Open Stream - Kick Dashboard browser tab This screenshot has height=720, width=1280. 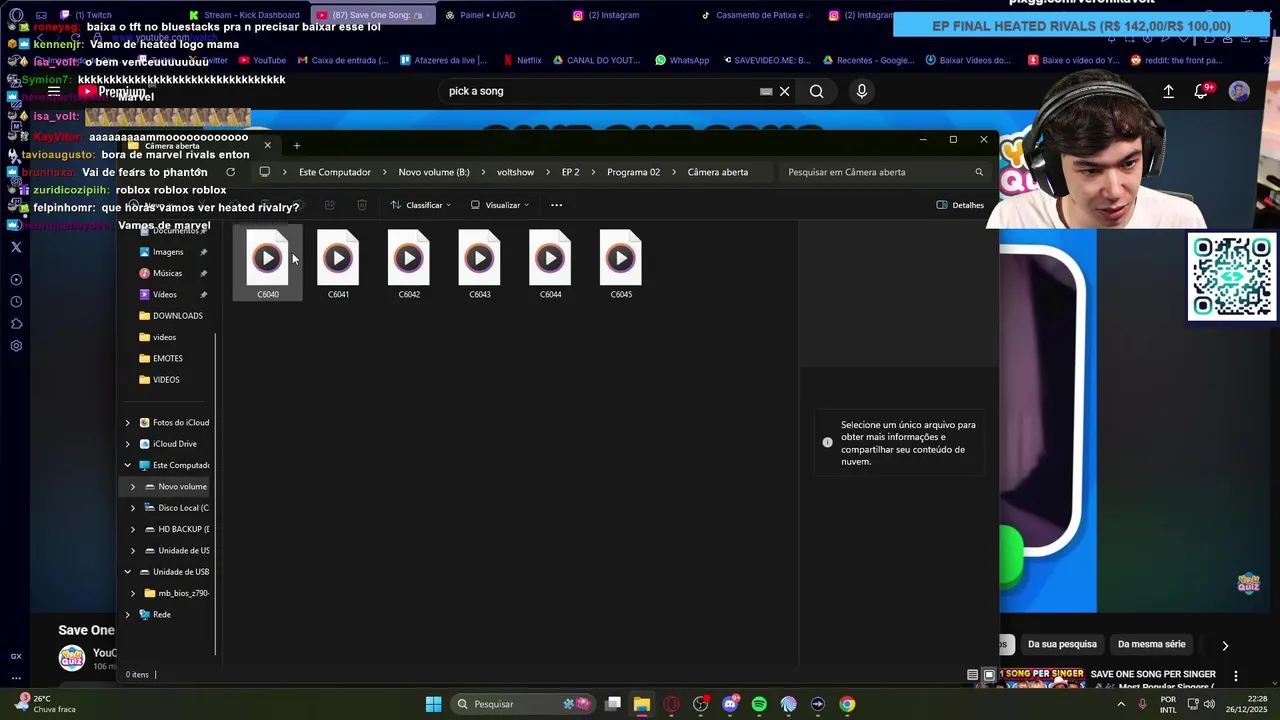pos(246,15)
